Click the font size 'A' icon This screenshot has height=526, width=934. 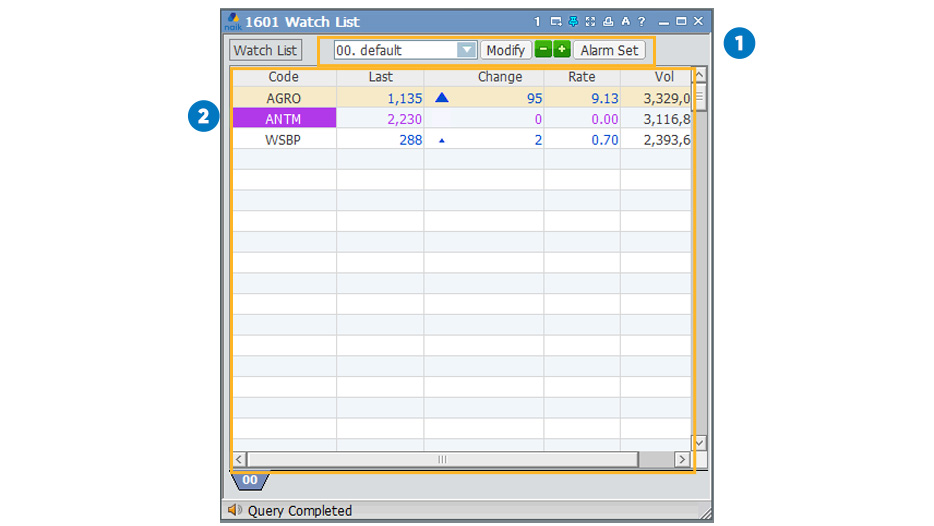(625, 21)
